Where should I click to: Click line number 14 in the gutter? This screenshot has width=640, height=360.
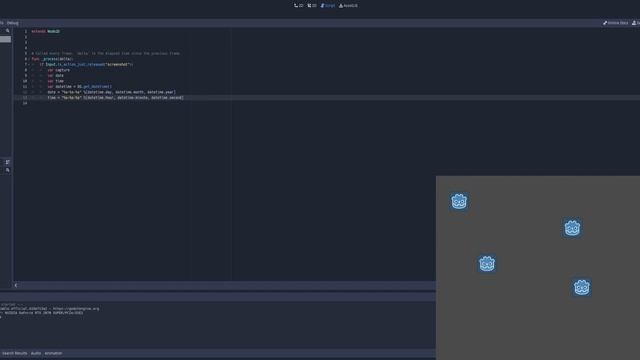[x=25, y=103]
